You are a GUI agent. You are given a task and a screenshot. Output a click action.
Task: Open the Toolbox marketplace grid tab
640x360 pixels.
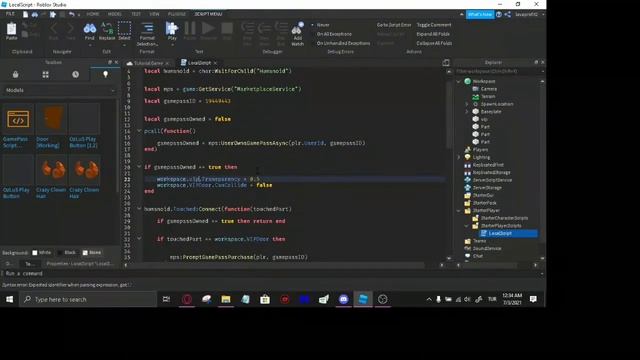45,74
